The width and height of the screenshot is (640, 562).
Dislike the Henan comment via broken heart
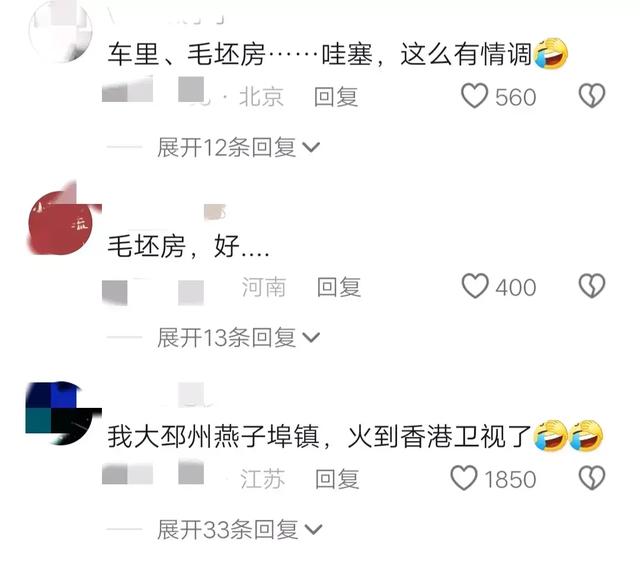click(x=592, y=286)
